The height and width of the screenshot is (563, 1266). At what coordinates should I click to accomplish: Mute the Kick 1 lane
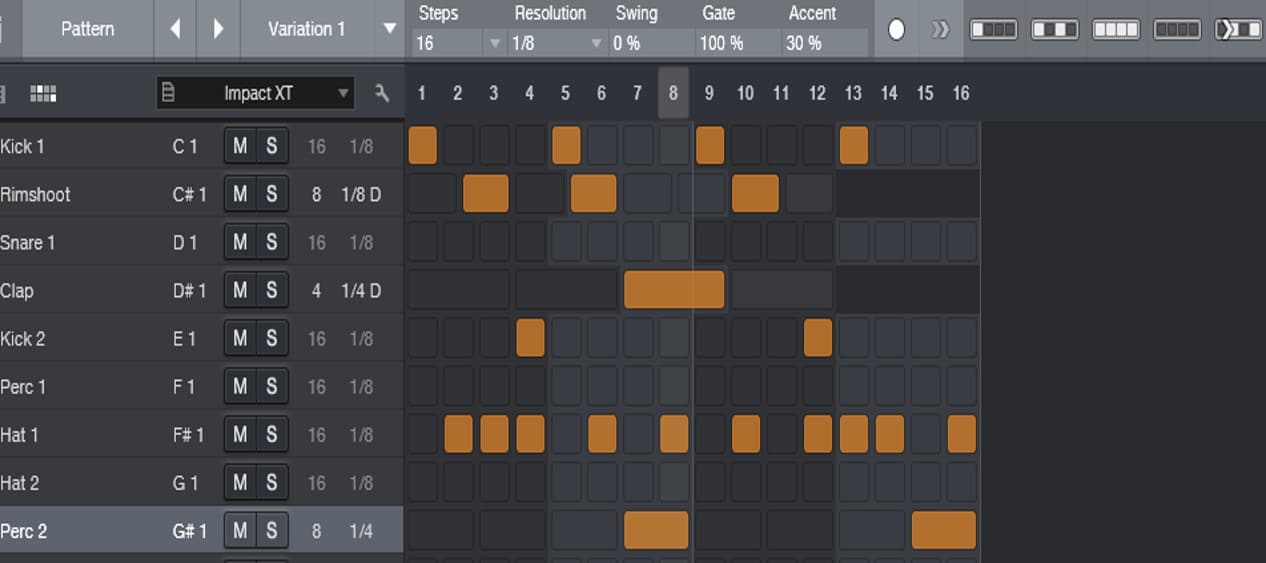tap(240, 146)
